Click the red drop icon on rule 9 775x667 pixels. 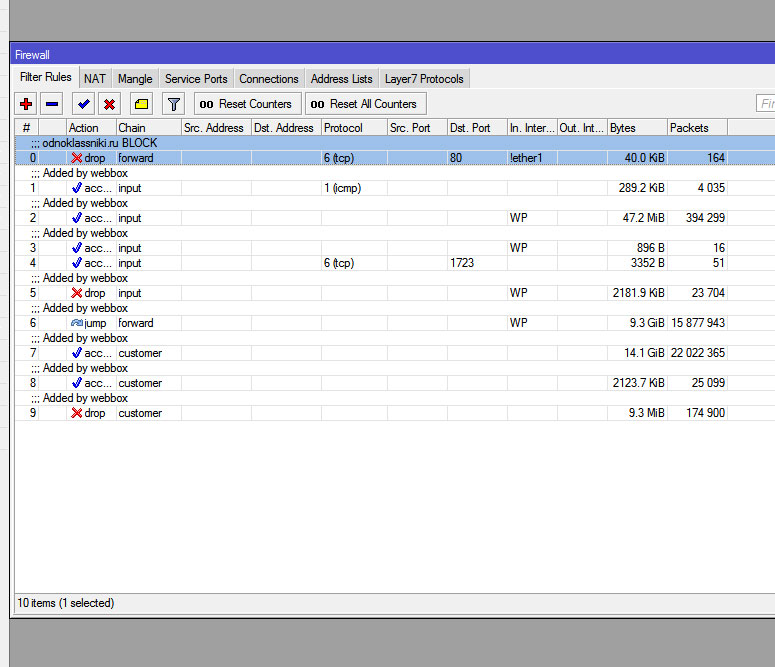(77, 413)
